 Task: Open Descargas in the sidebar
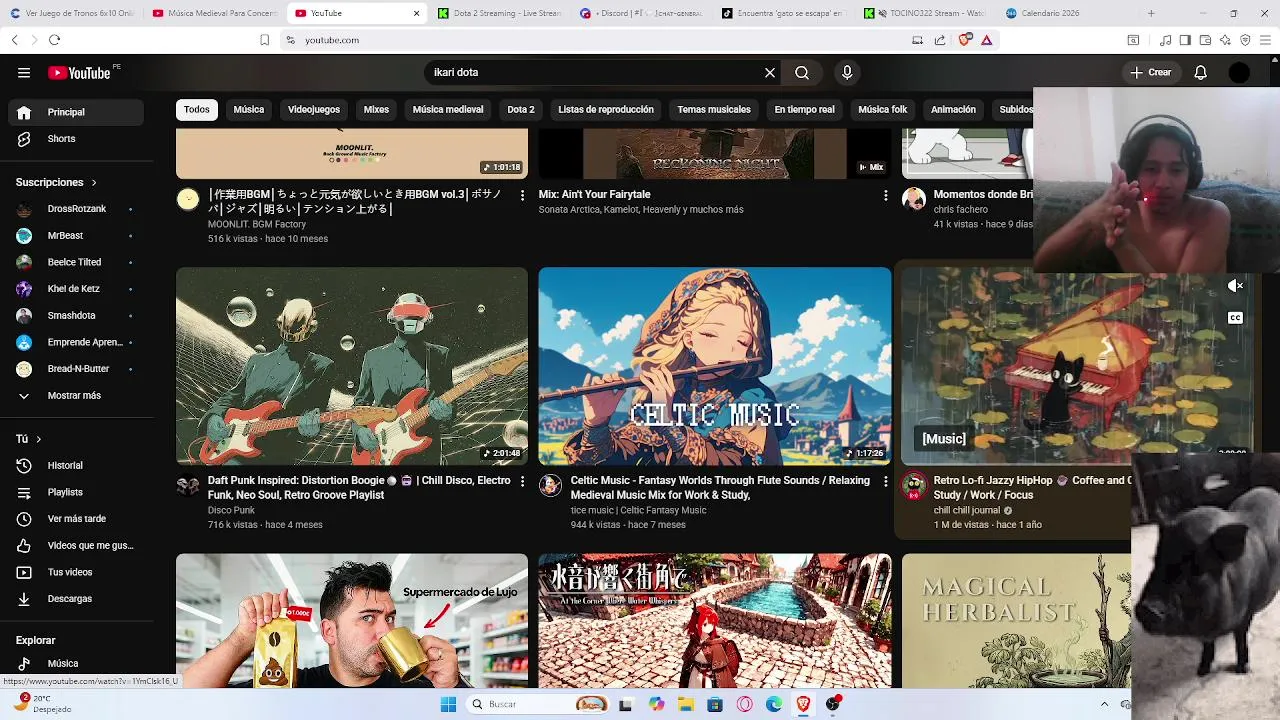point(76,599)
